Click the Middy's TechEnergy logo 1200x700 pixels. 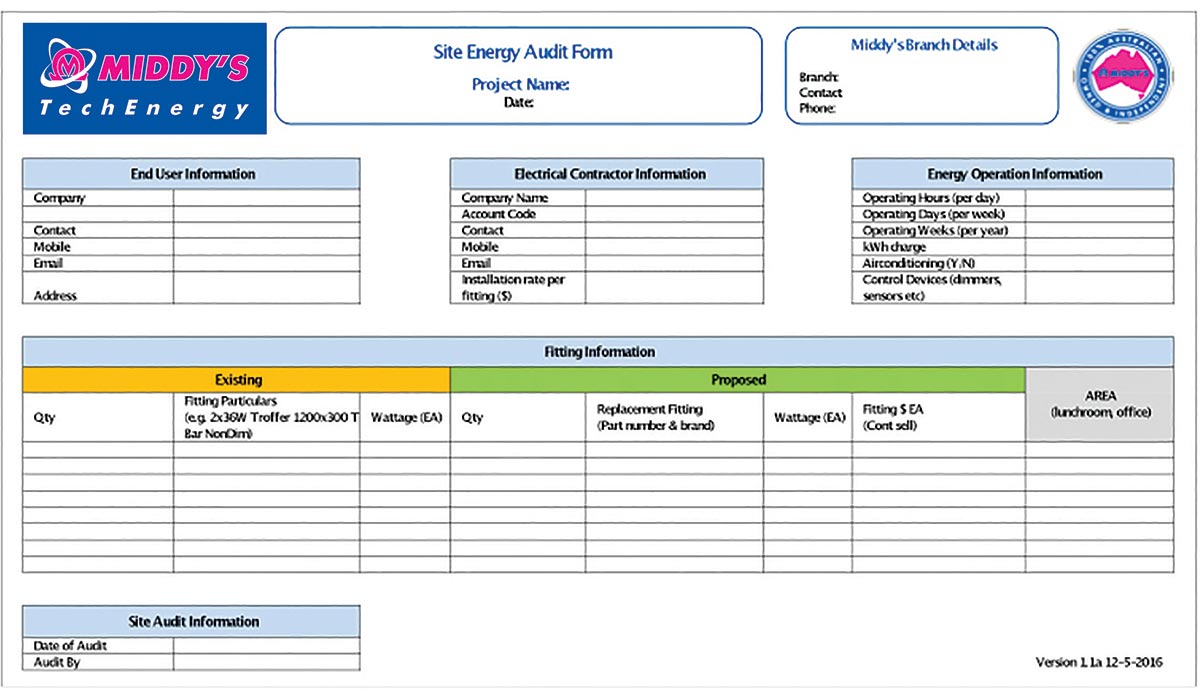pos(145,78)
